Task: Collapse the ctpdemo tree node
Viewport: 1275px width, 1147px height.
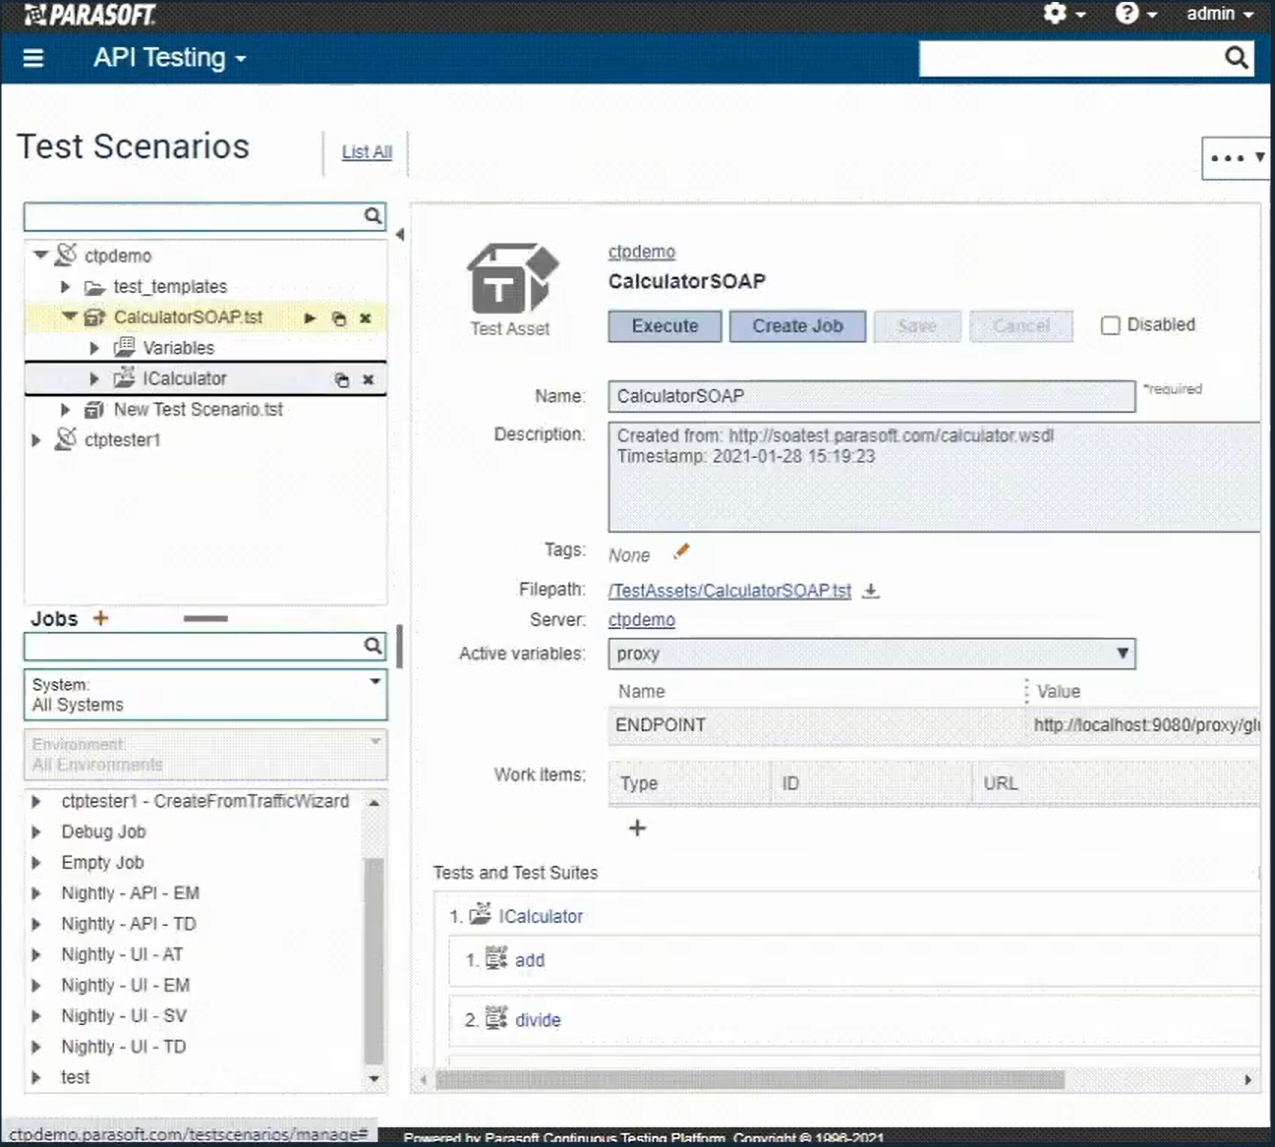Action: point(40,255)
